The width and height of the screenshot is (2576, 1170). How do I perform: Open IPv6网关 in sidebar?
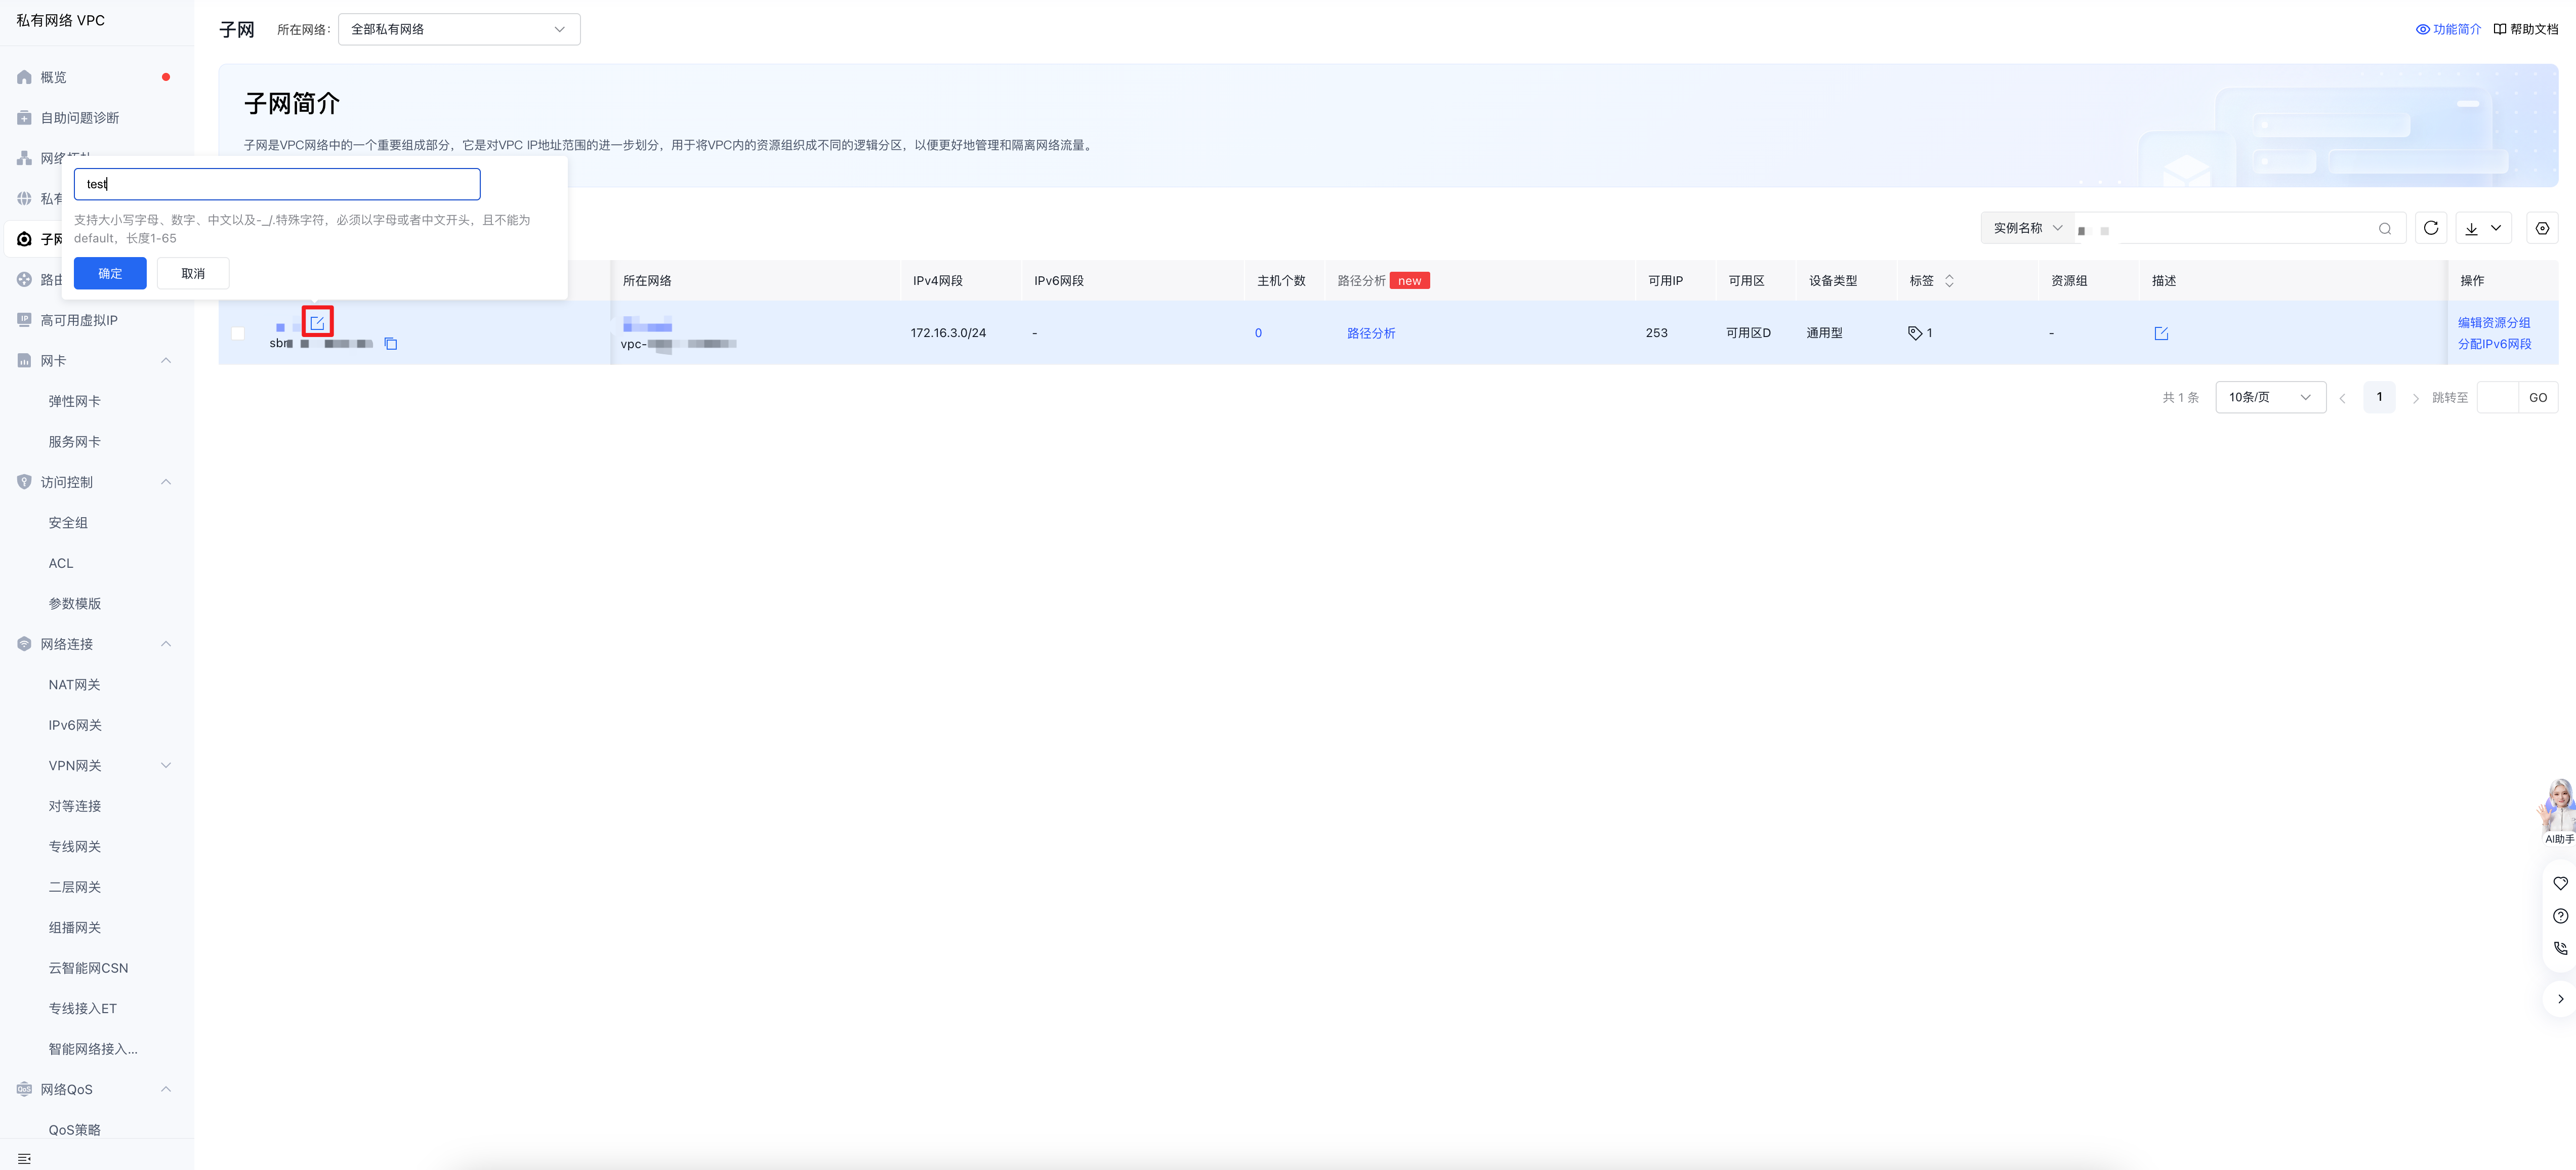(x=75, y=725)
